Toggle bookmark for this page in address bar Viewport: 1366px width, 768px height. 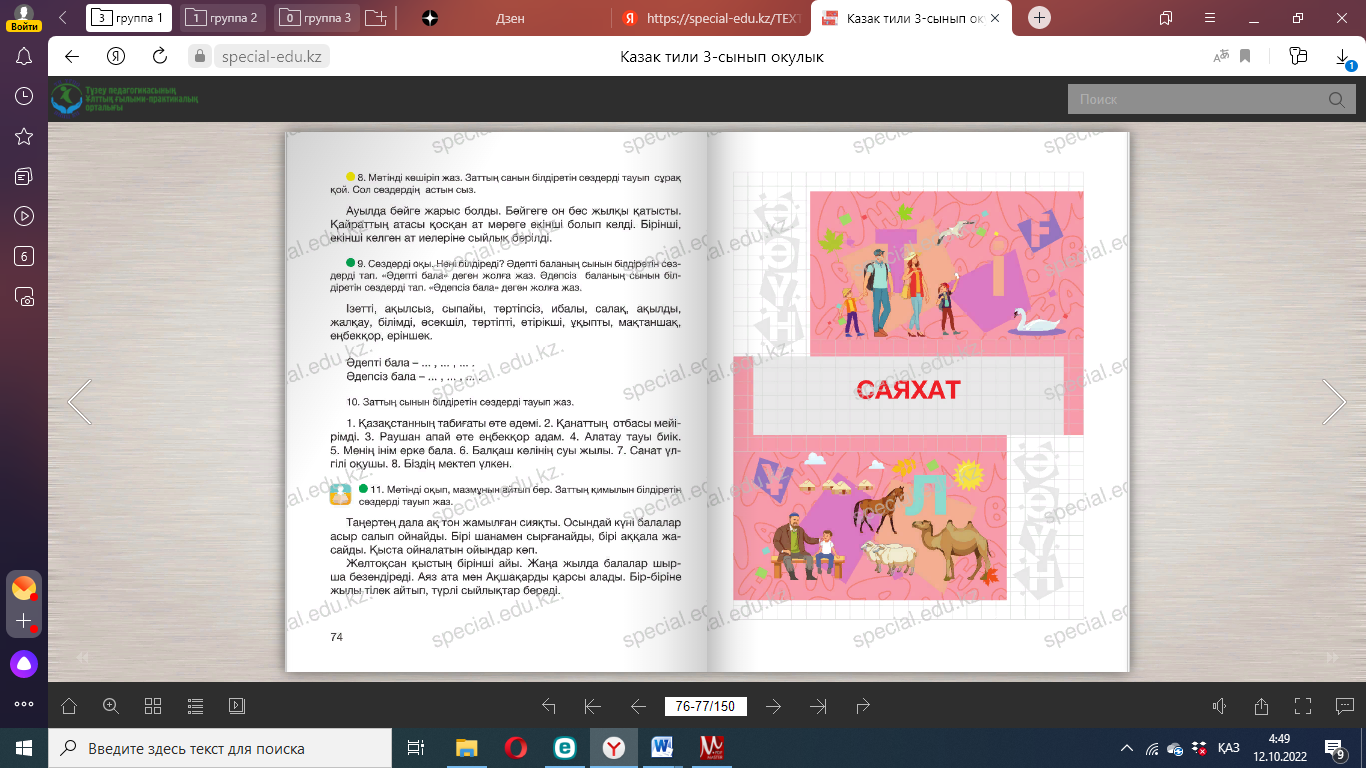click(x=1246, y=56)
